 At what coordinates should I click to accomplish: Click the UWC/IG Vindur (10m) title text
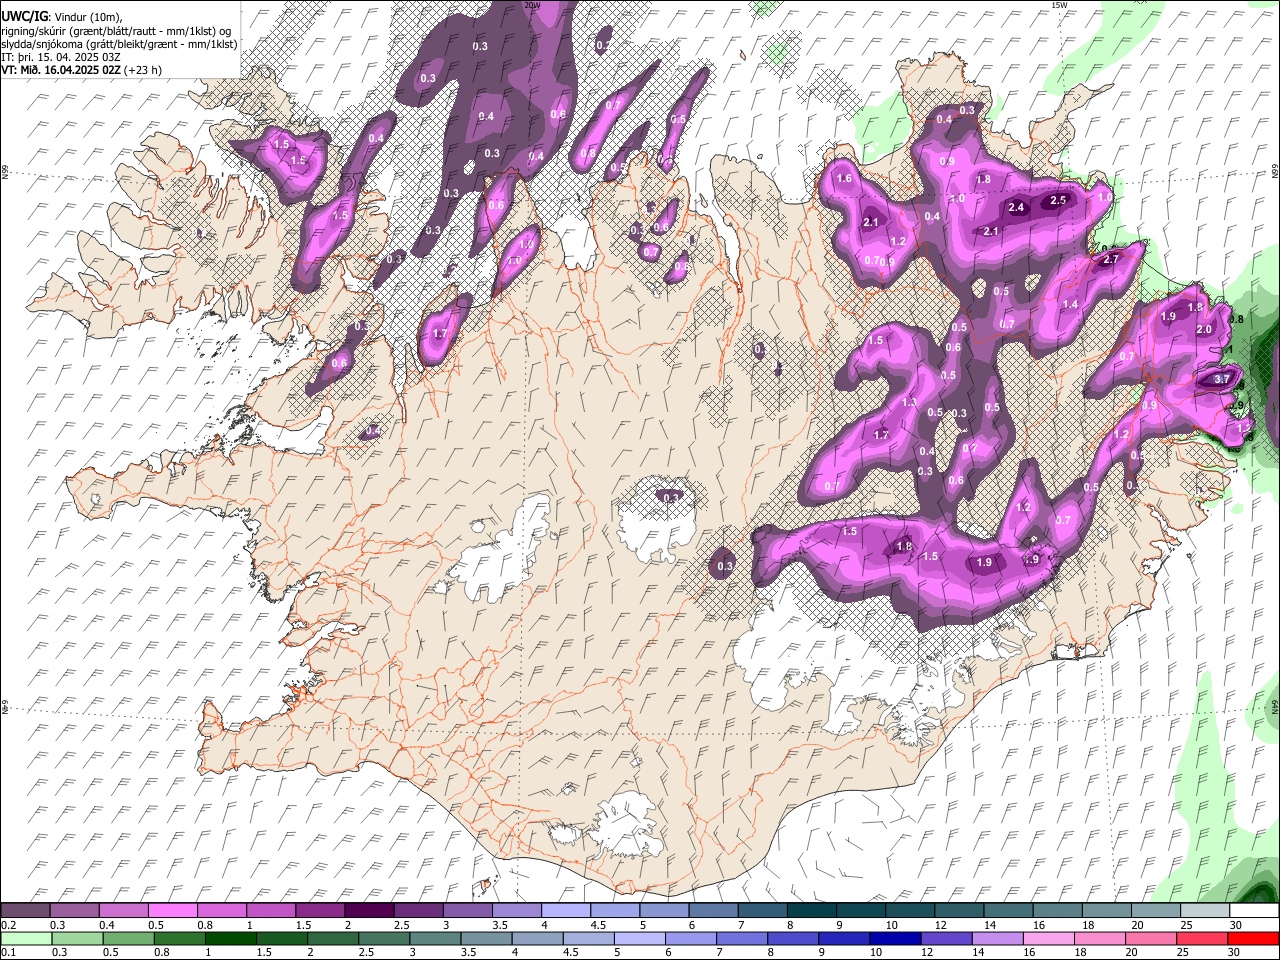pos(61,17)
